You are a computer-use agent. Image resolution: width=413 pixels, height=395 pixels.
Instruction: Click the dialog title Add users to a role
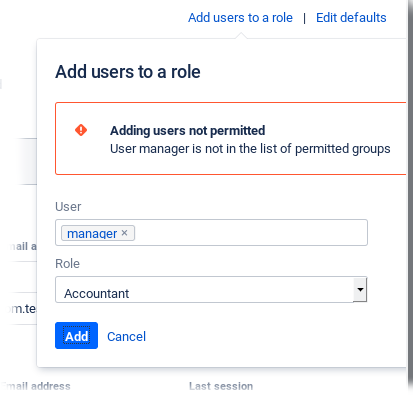(128, 72)
